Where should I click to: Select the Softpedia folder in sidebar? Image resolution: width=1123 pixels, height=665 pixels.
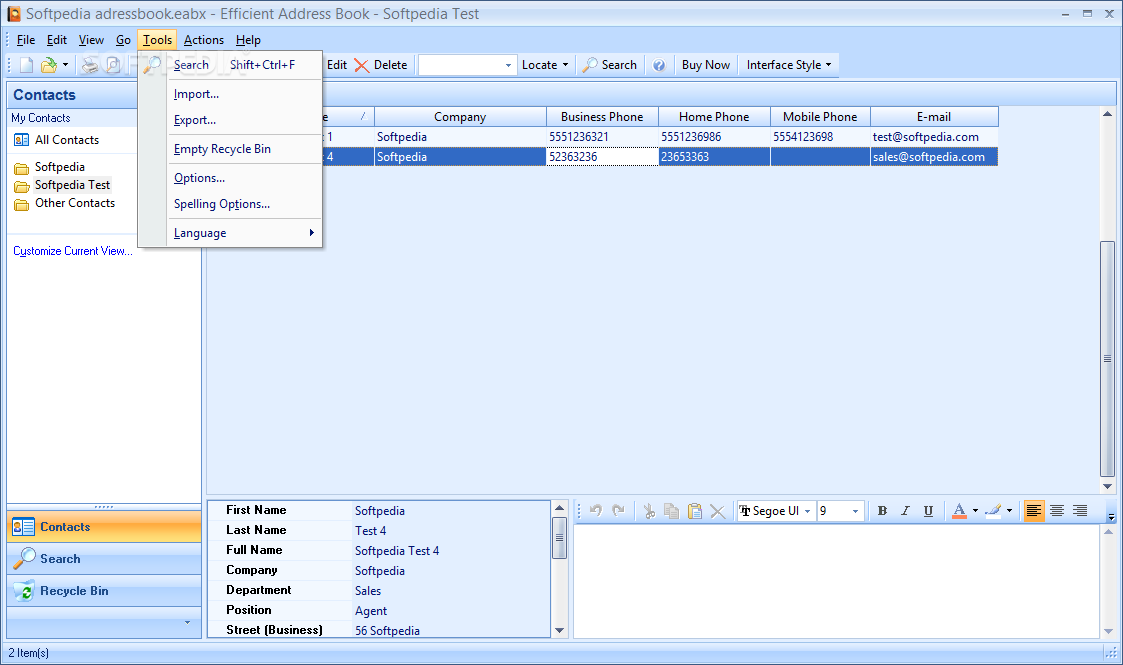tap(59, 167)
